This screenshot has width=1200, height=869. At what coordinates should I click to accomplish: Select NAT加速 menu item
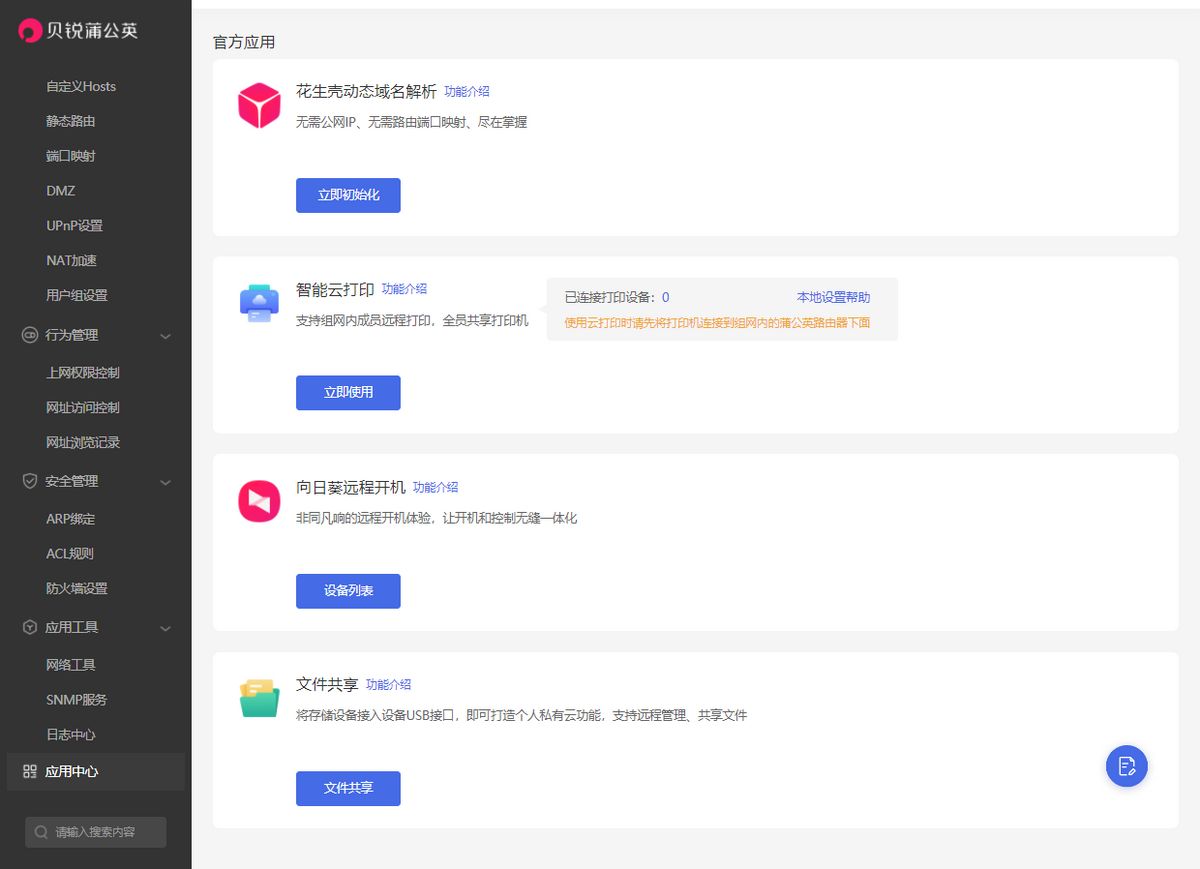click(71, 260)
